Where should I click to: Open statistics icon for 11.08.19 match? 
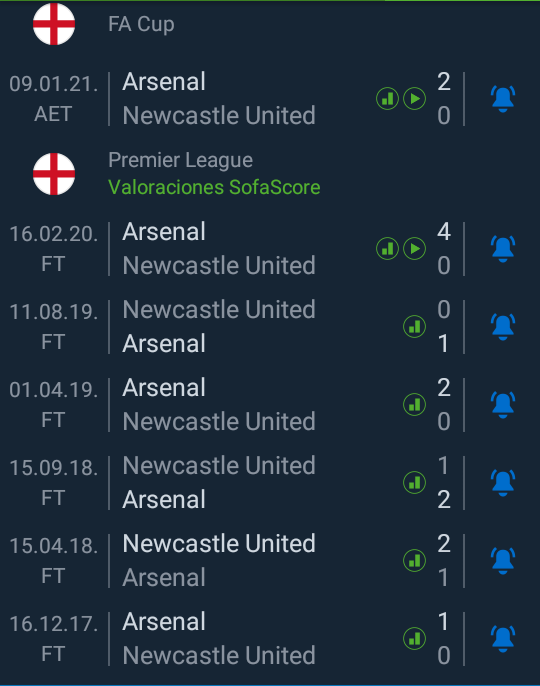[x=414, y=326]
